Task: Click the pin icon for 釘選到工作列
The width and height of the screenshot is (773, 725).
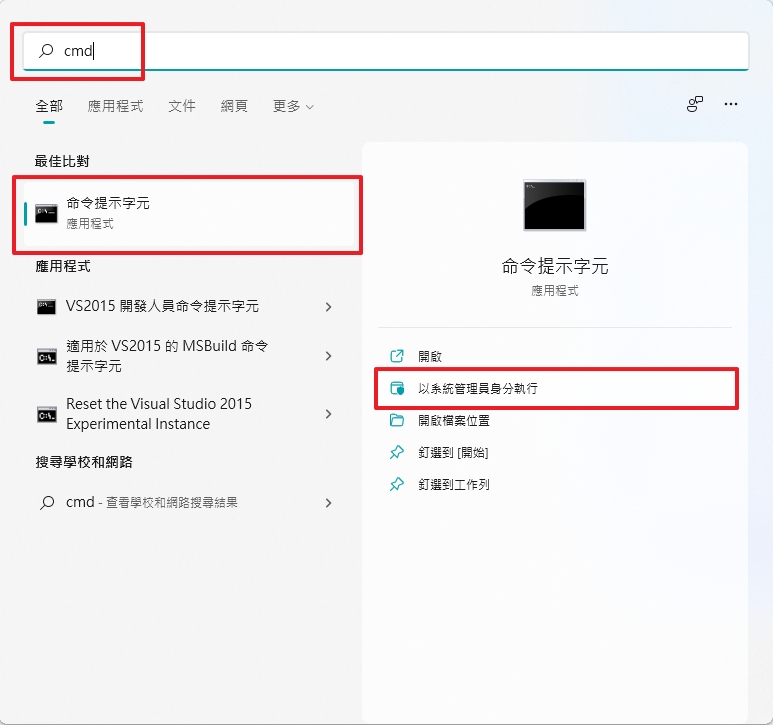Action: click(x=397, y=484)
